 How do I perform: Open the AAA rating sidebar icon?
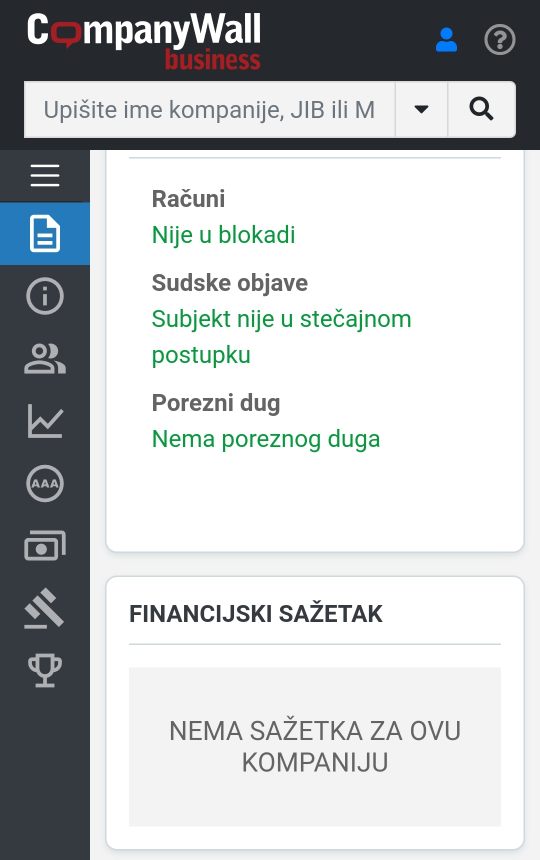coord(45,483)
